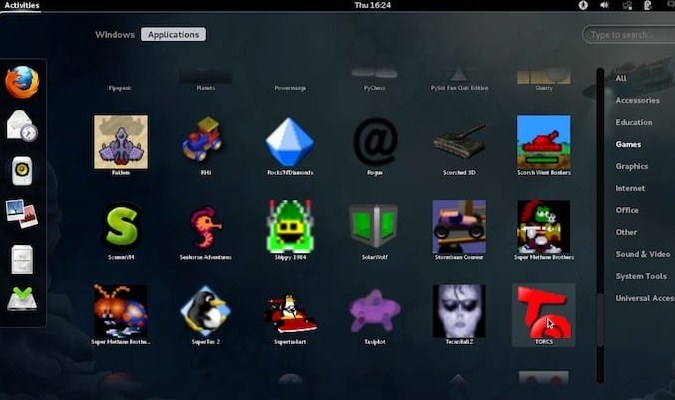
Task: Open the Rogue game @ icon
Action: coord(375,141)
